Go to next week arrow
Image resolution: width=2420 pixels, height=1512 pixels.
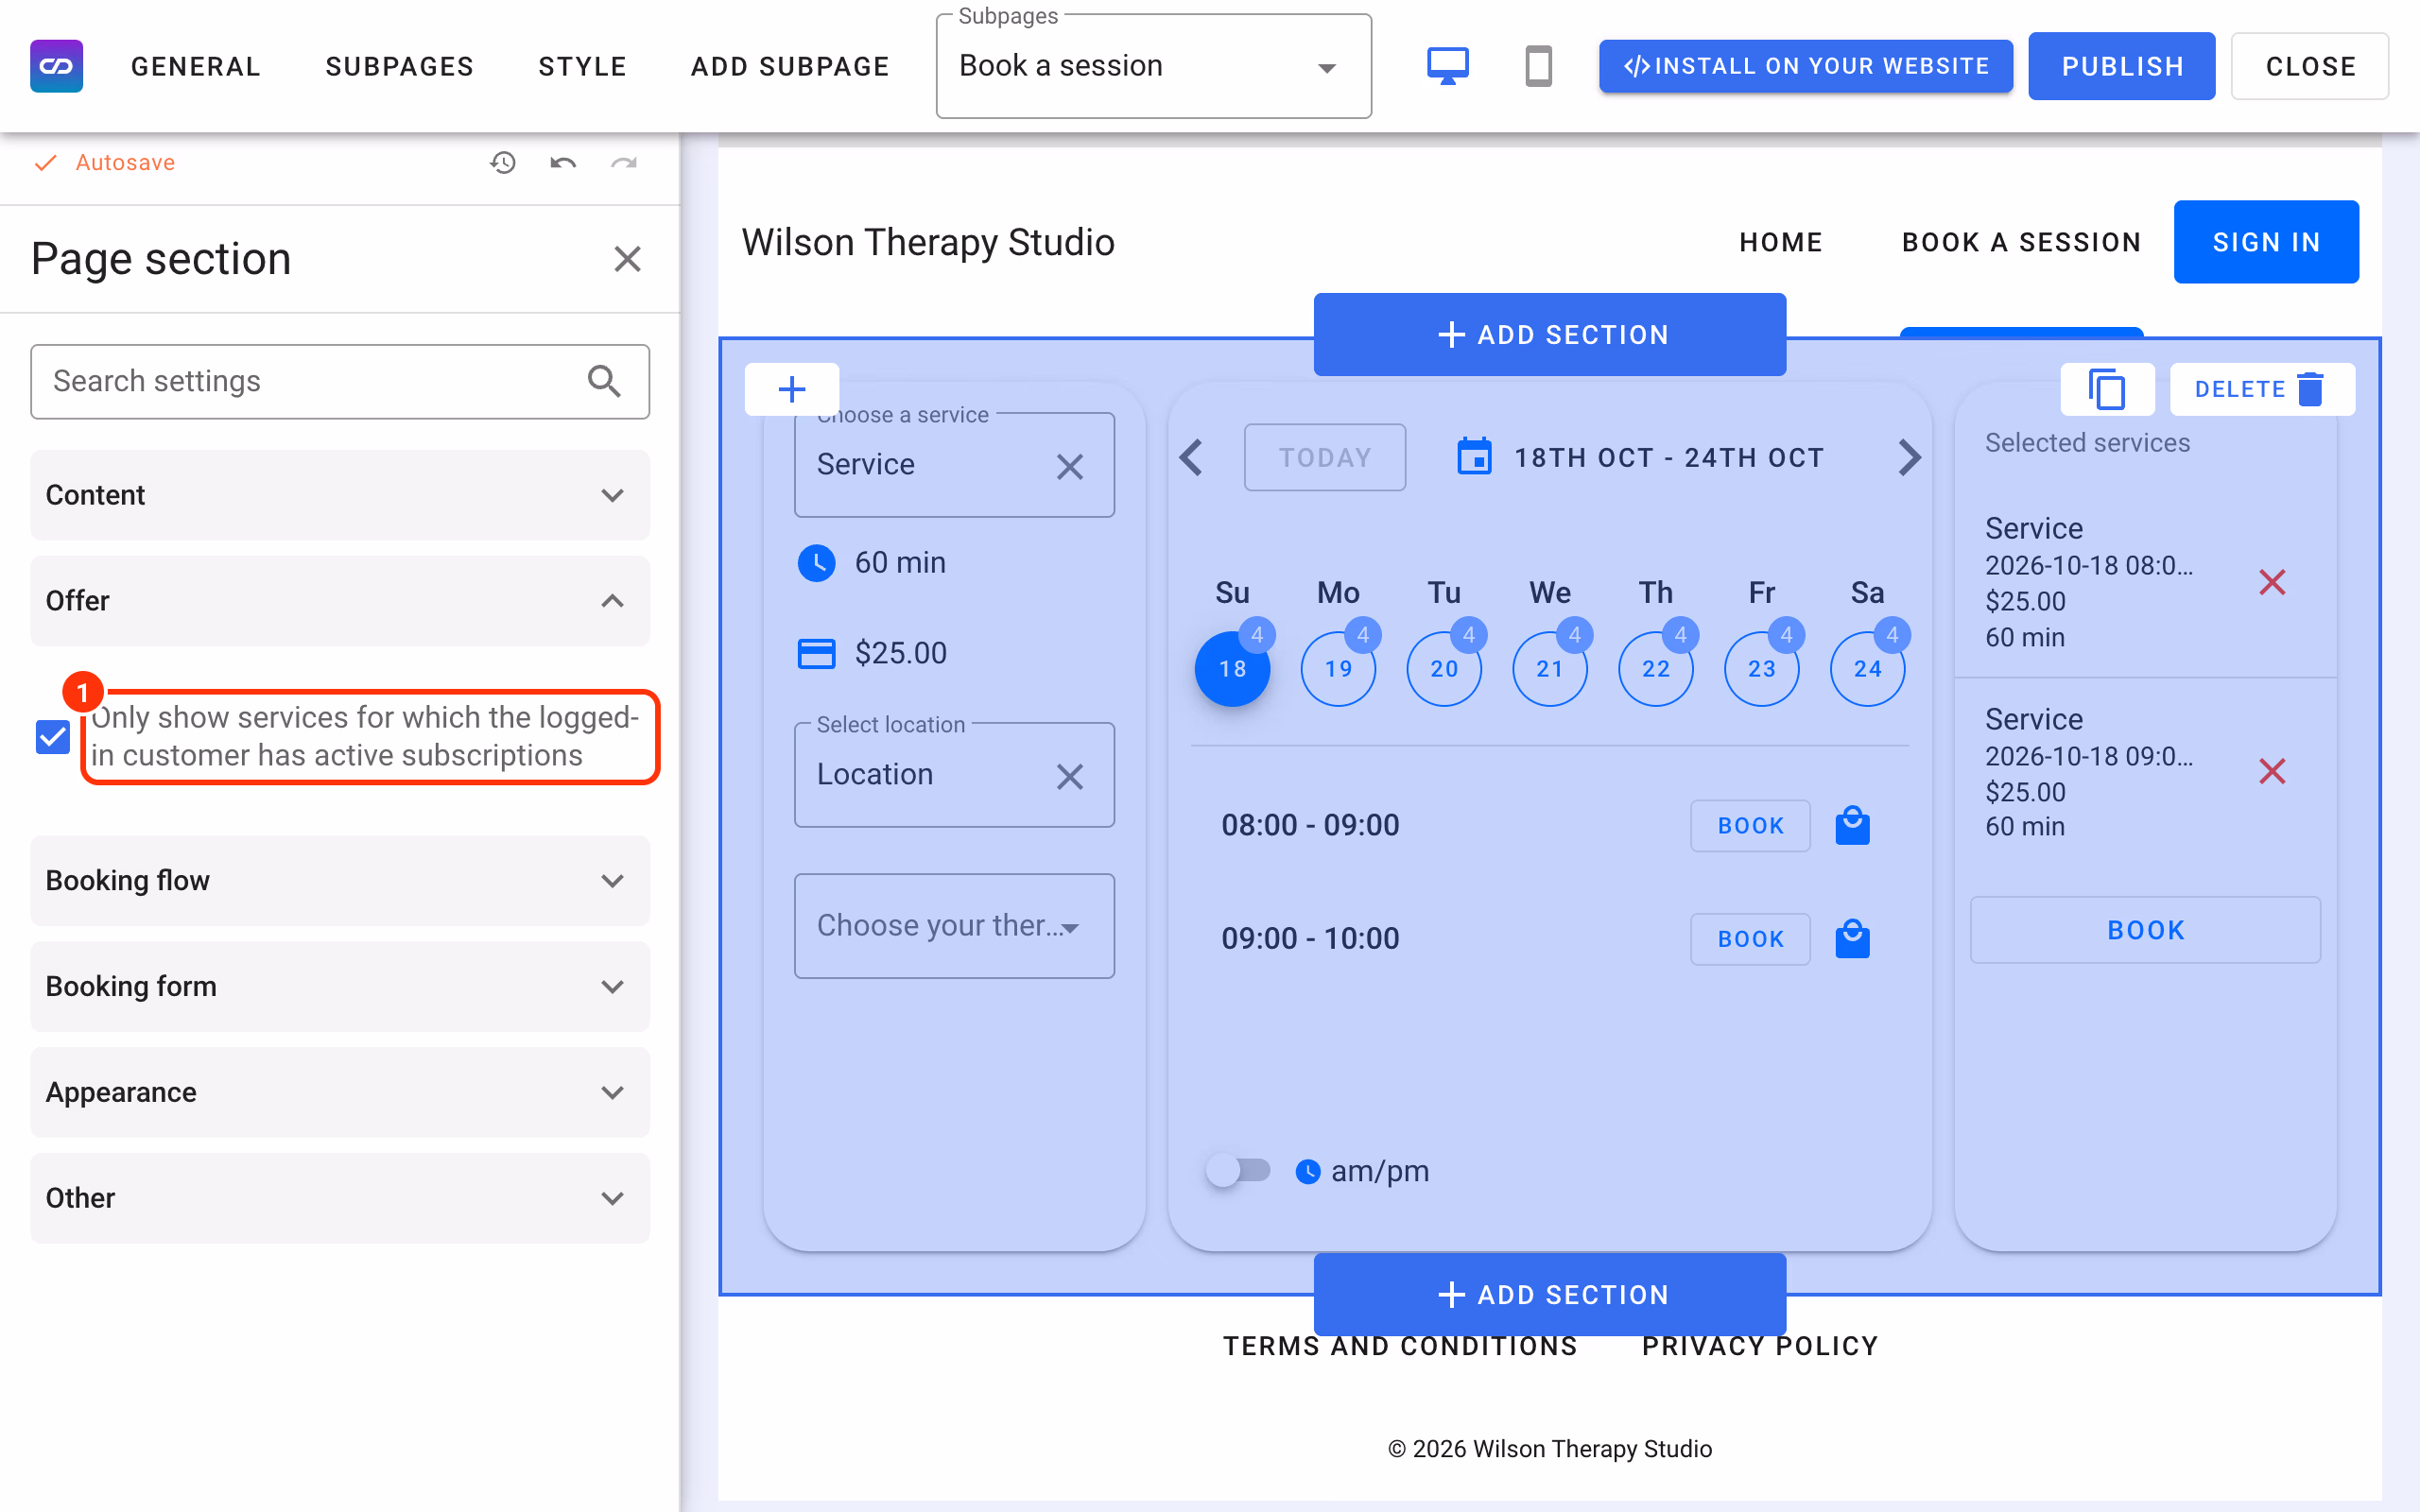(x=1909, y=458)
